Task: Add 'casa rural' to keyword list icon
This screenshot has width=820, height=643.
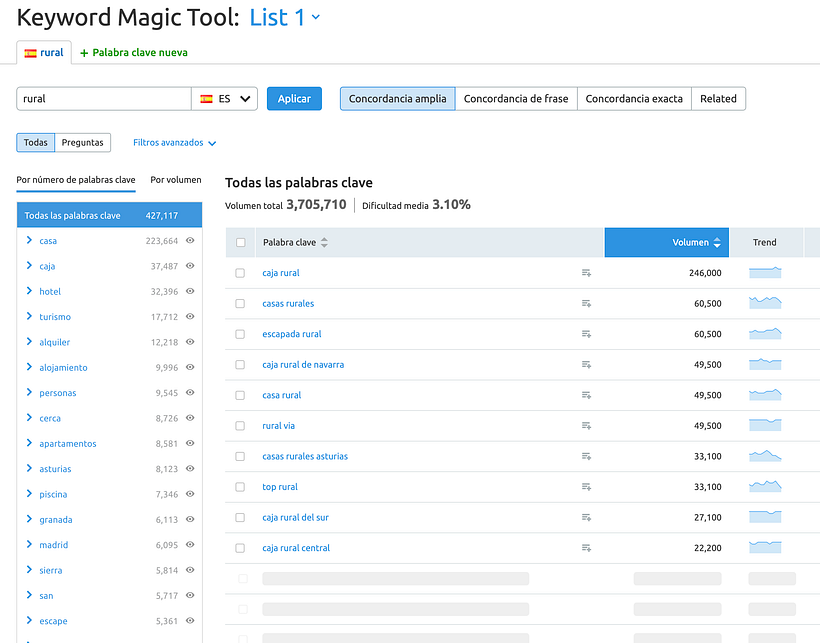Action: click(586, 395)
